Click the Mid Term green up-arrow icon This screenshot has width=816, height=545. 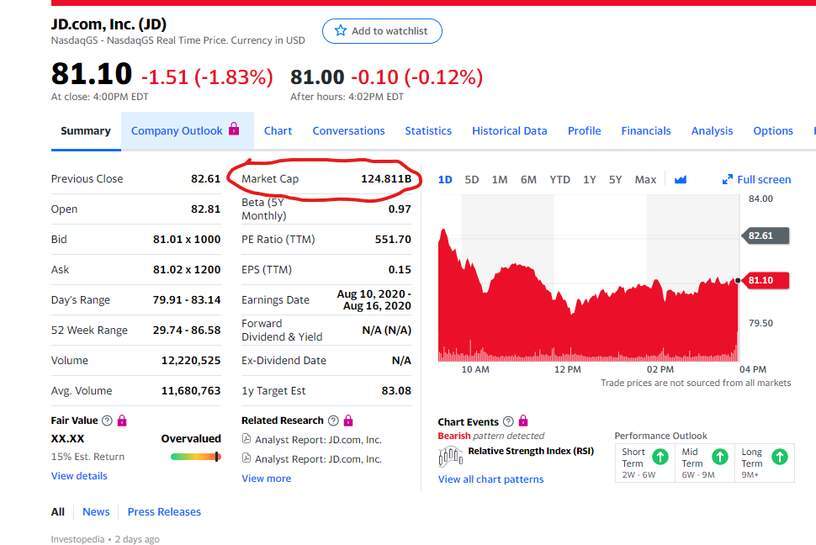click(720, 457)
